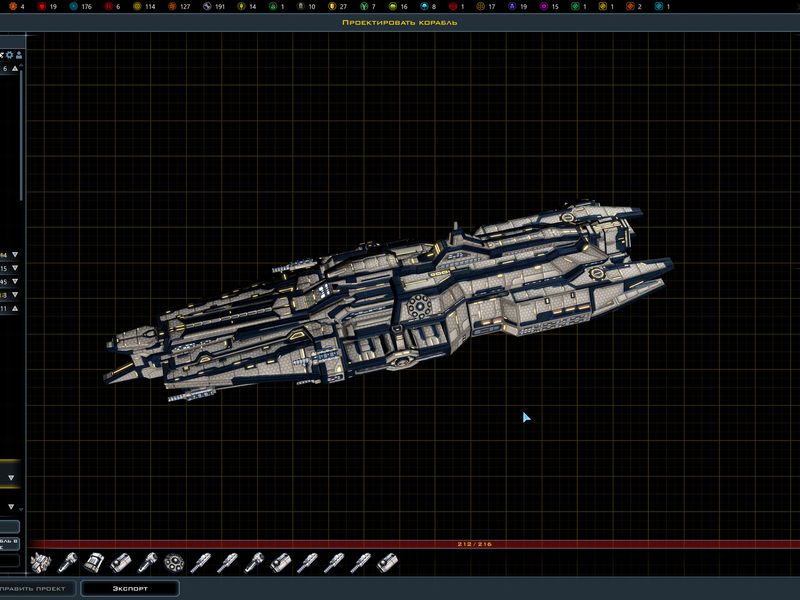Click the gray globe resource icon showing 191
This screenshot has height=600, width=800.
(207, 7)
